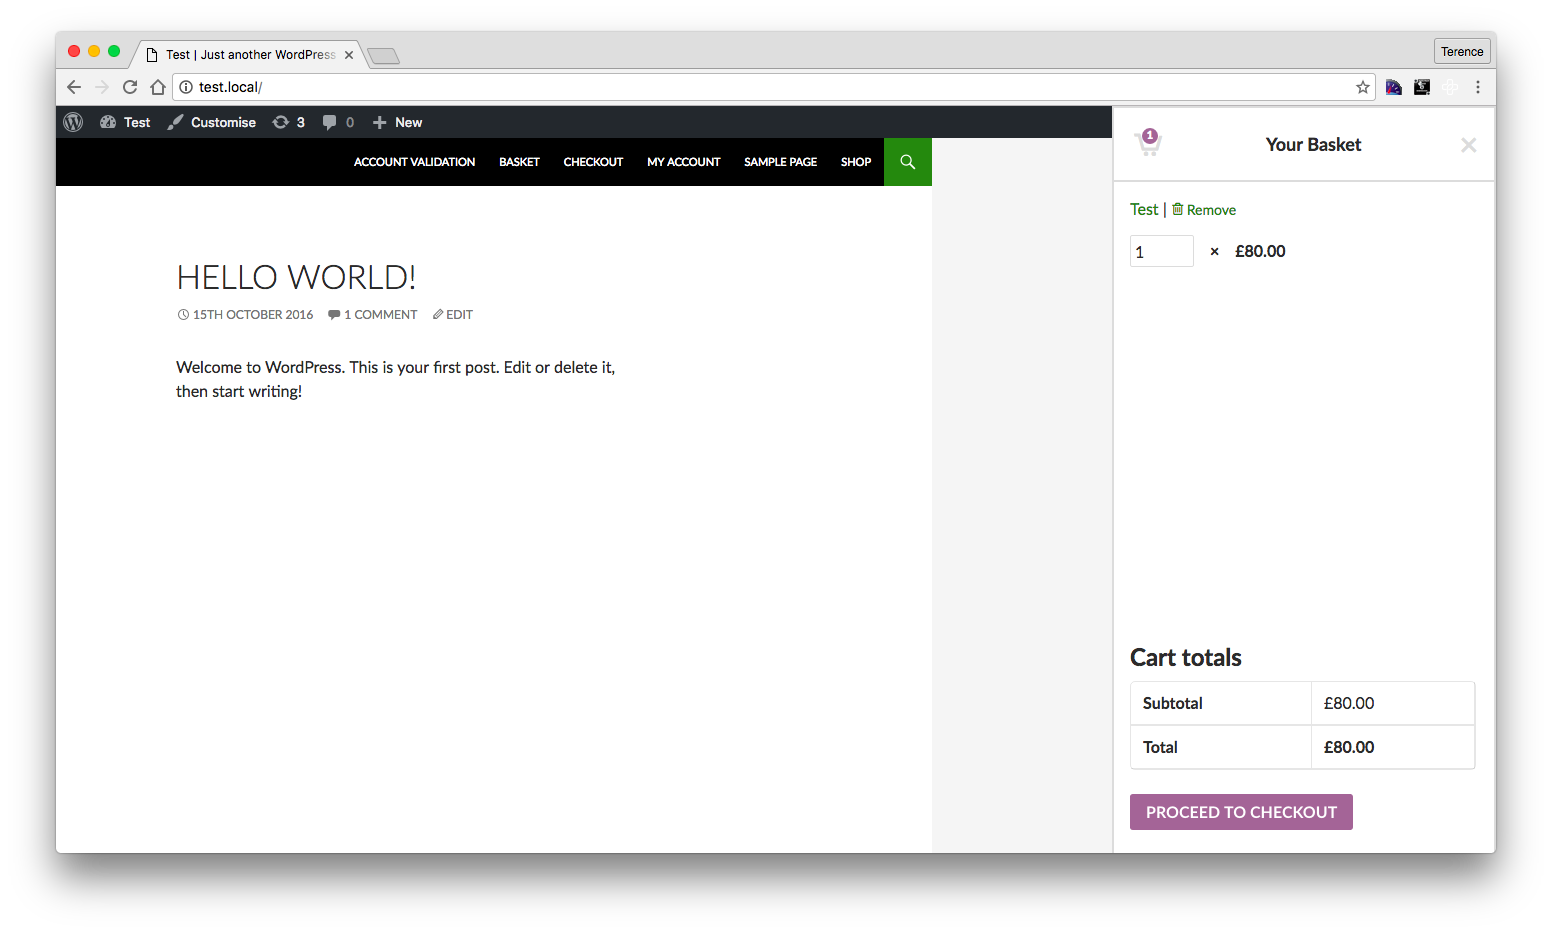Open the Hello World! post title
1552x933 pixels.
coord(296,277)
